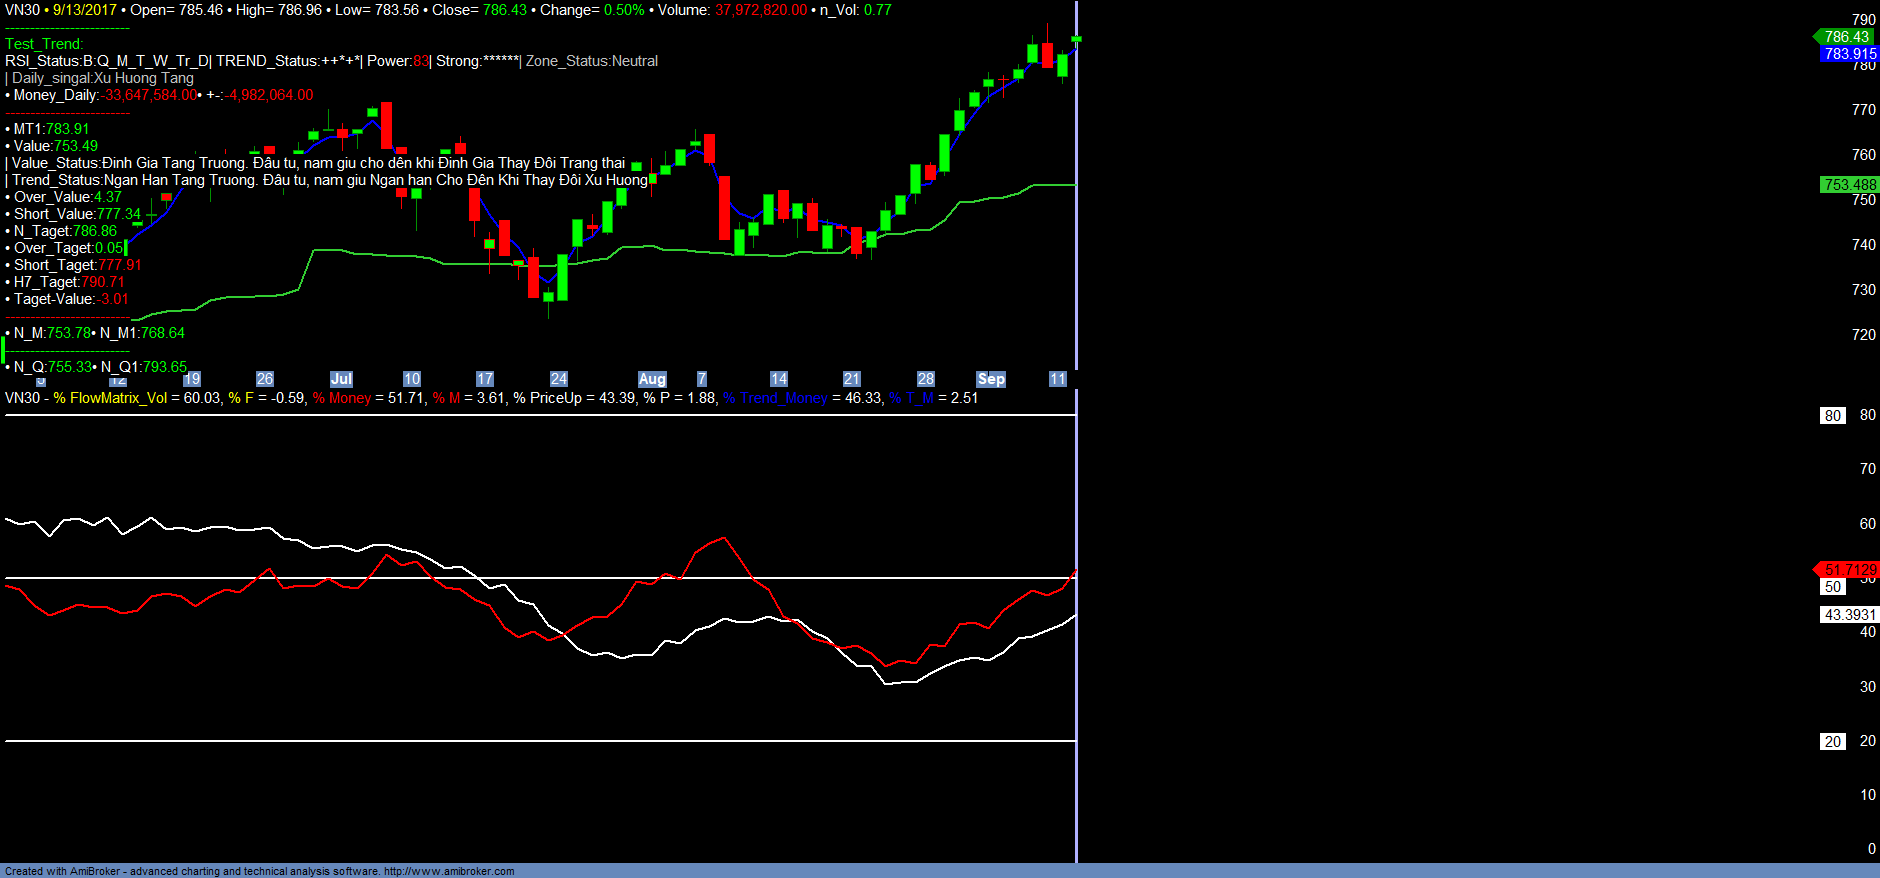Select the % FlowMatrix_Vol label in lower pane
The image size is (1880, 878).
pyautogui.click(x=110, y=398)
